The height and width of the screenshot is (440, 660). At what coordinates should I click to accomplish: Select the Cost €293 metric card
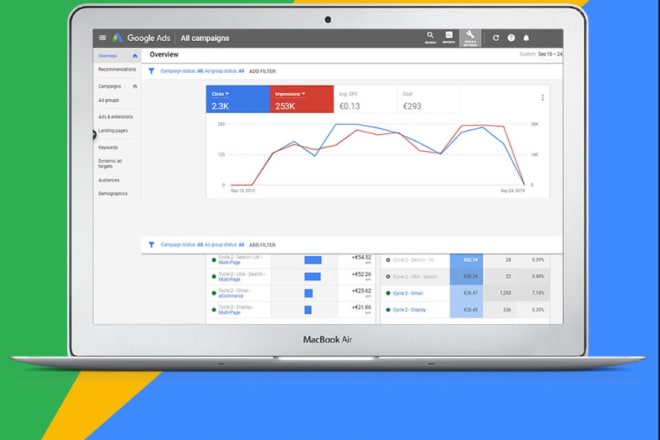[x=428, y=99]
